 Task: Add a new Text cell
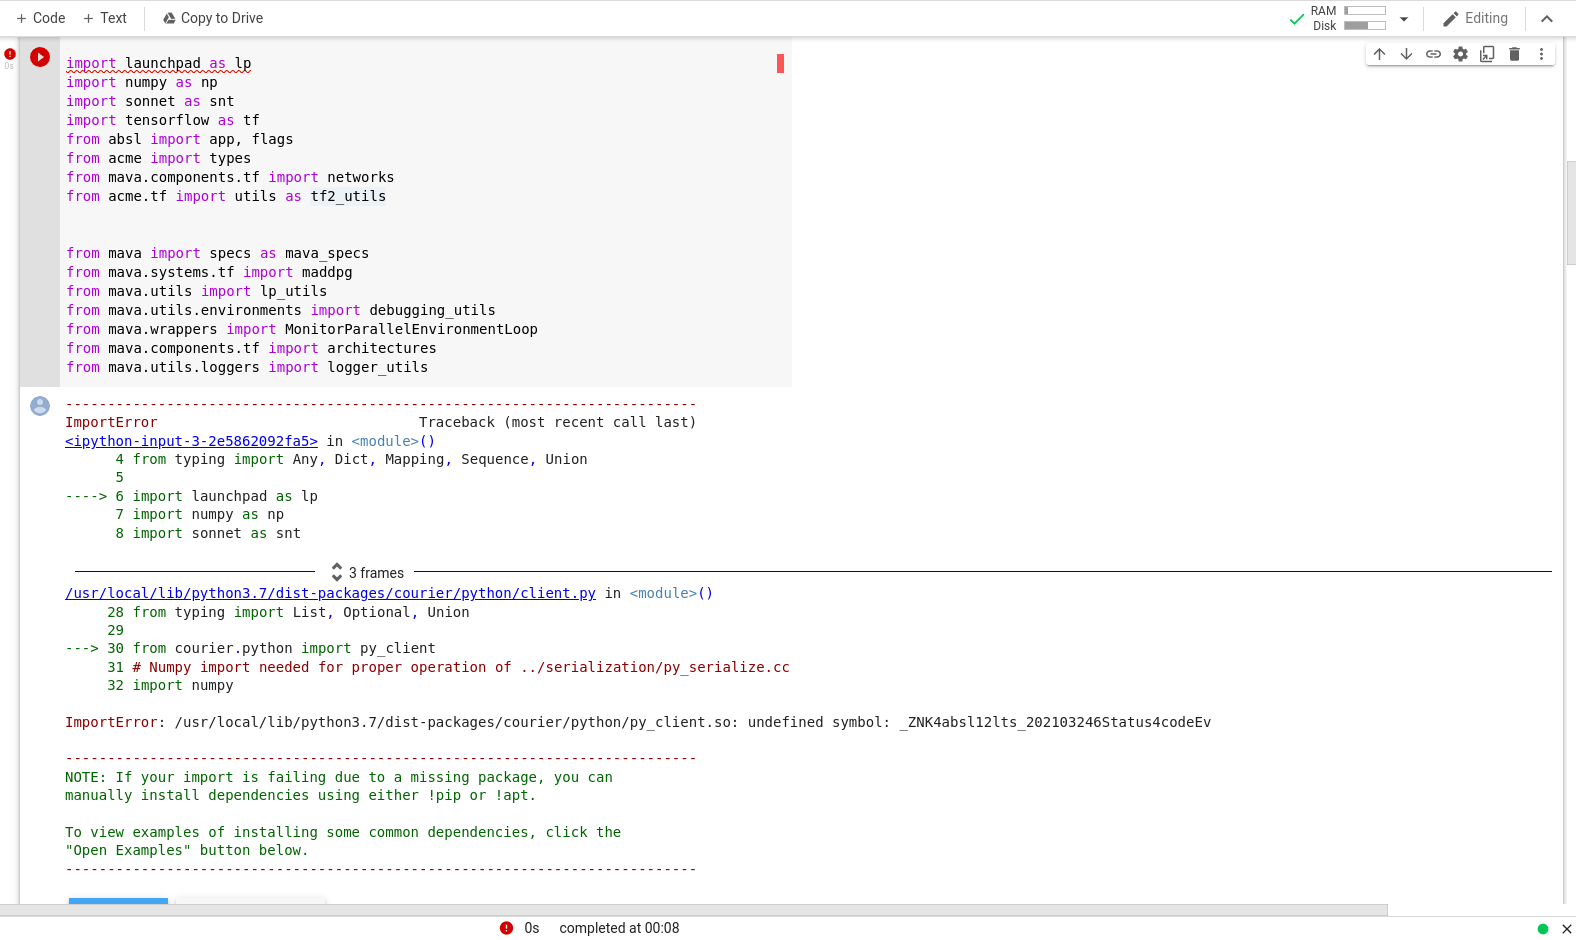tap(105, 18)
